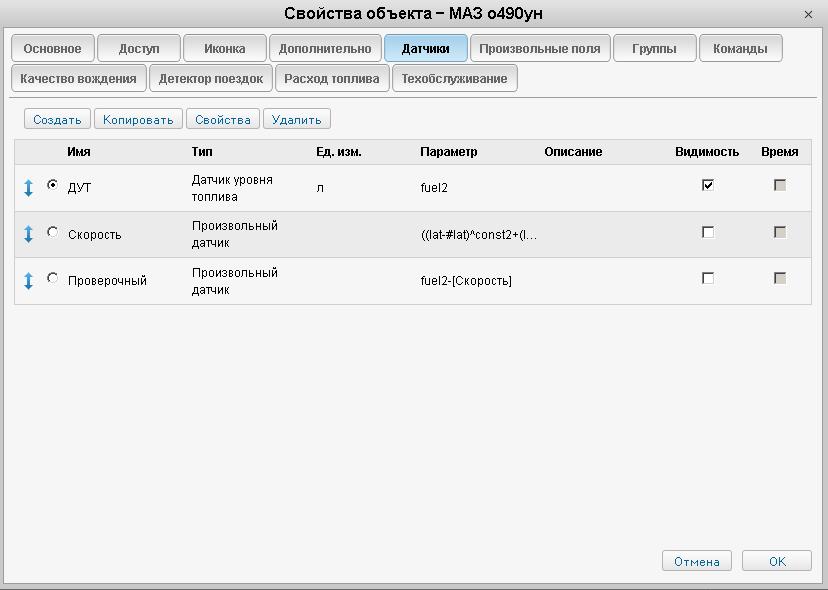Screen dimensions: 828x590
Task: Enable visibility checkbox for Скорость sensor
Action: click(x=708, y=232)
